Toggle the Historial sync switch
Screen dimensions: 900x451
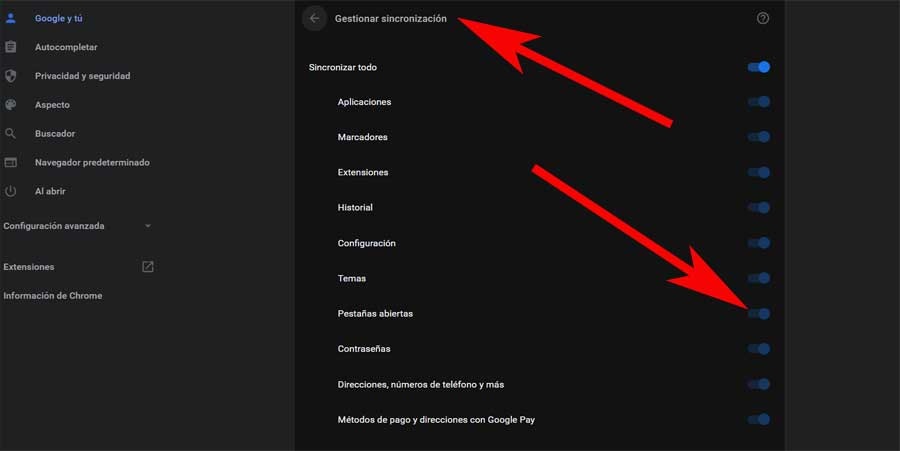click(758, 208)
